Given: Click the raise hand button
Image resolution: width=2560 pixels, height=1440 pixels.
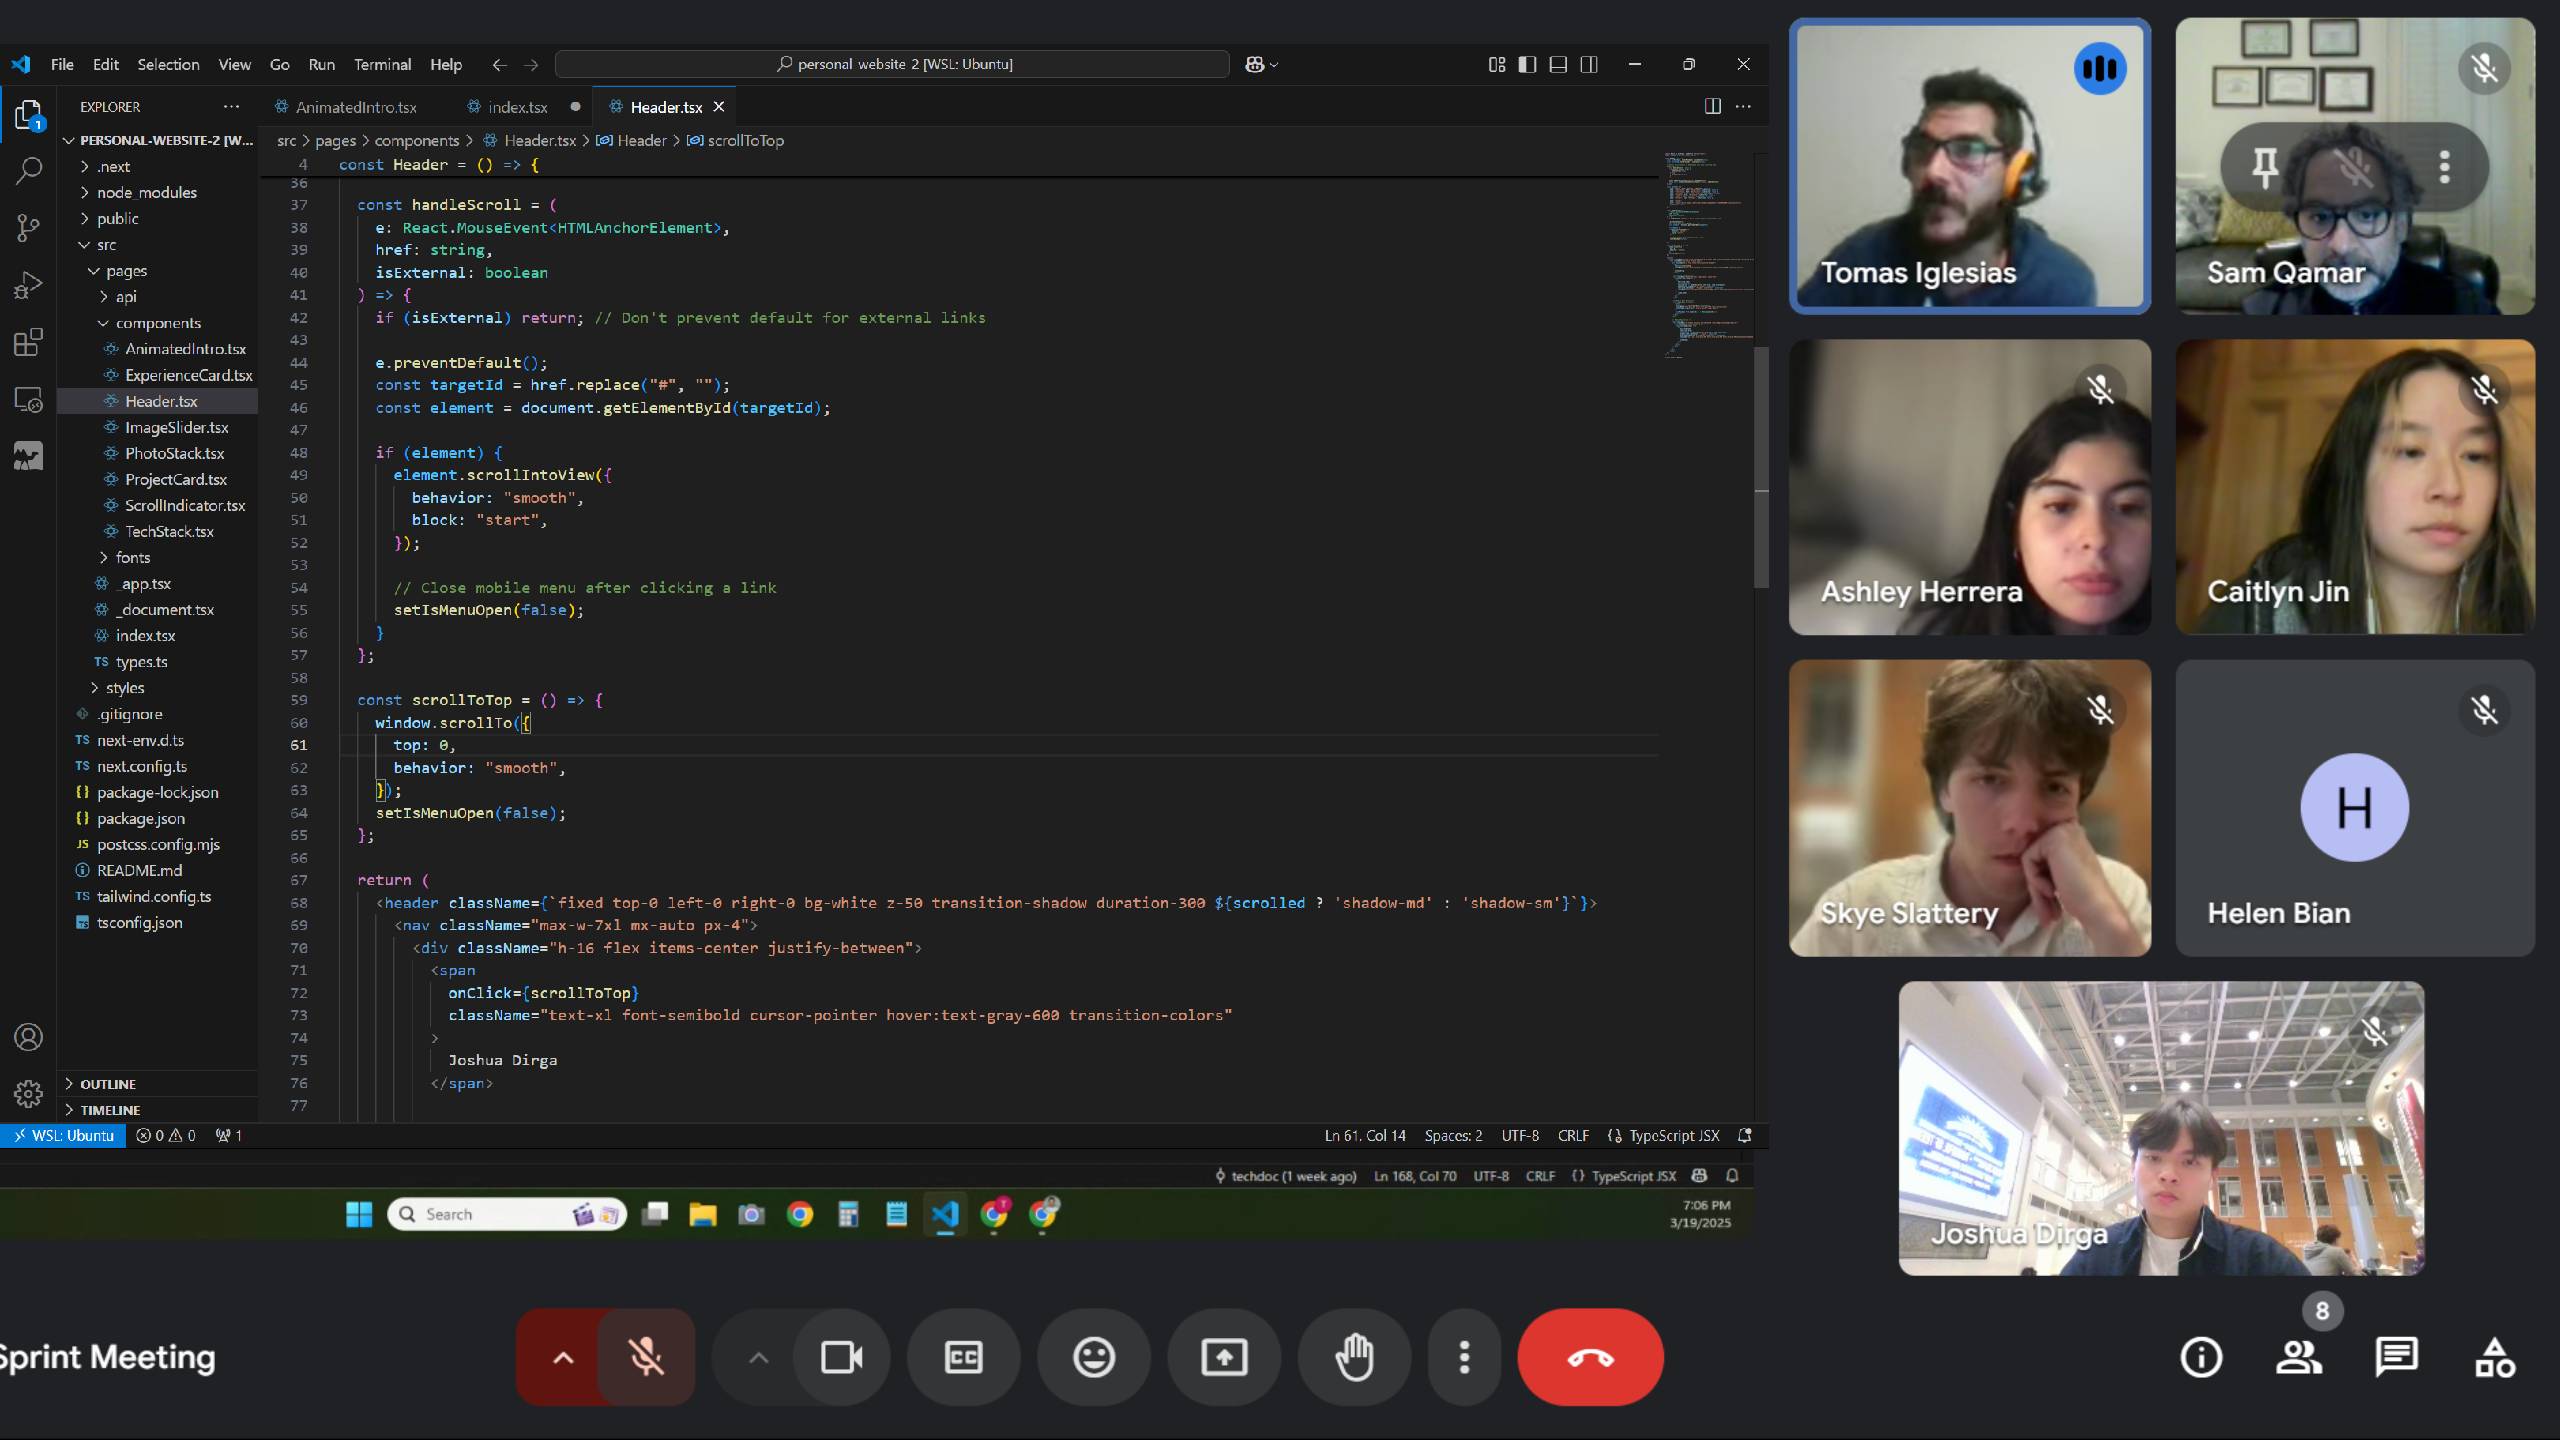Looking at the screenshot, I should pyautogui.click(x=1354, y=1357).
